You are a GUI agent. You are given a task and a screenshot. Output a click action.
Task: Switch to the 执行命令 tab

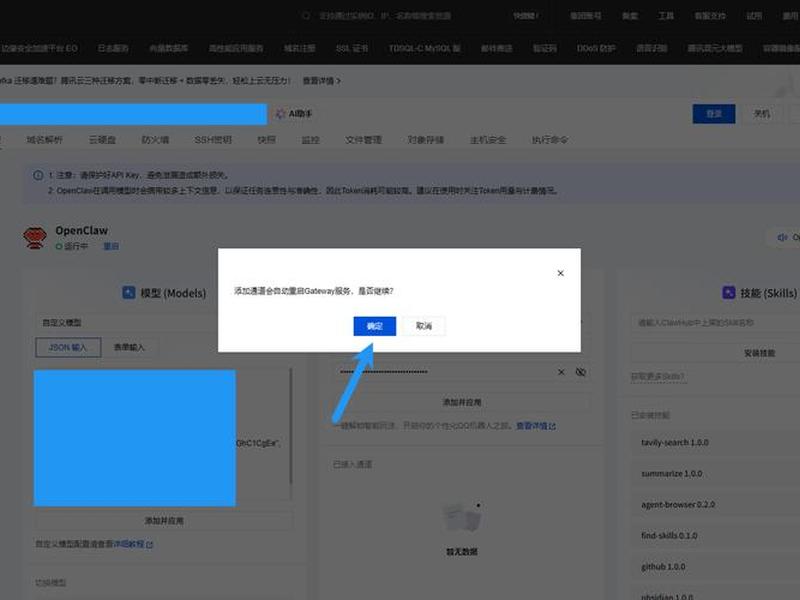click(549, 140)
